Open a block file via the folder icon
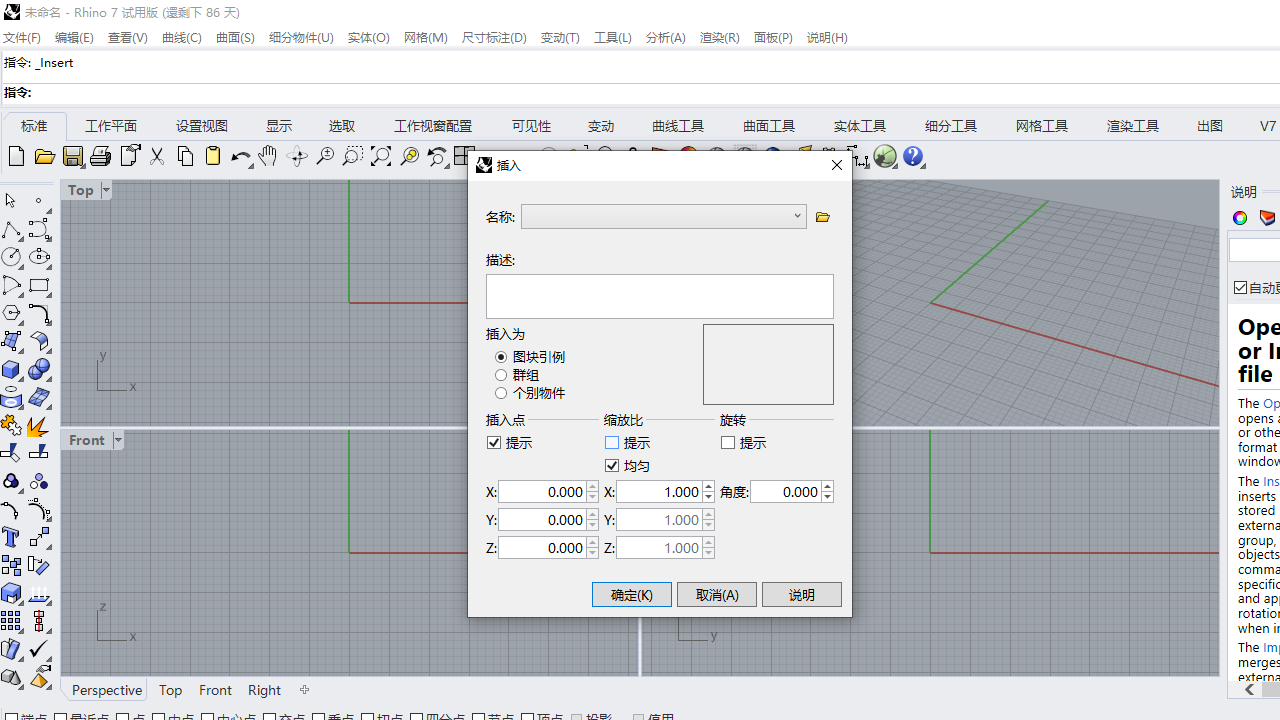Viewport: 1280px width, 720px height. [x=822, y=216]
